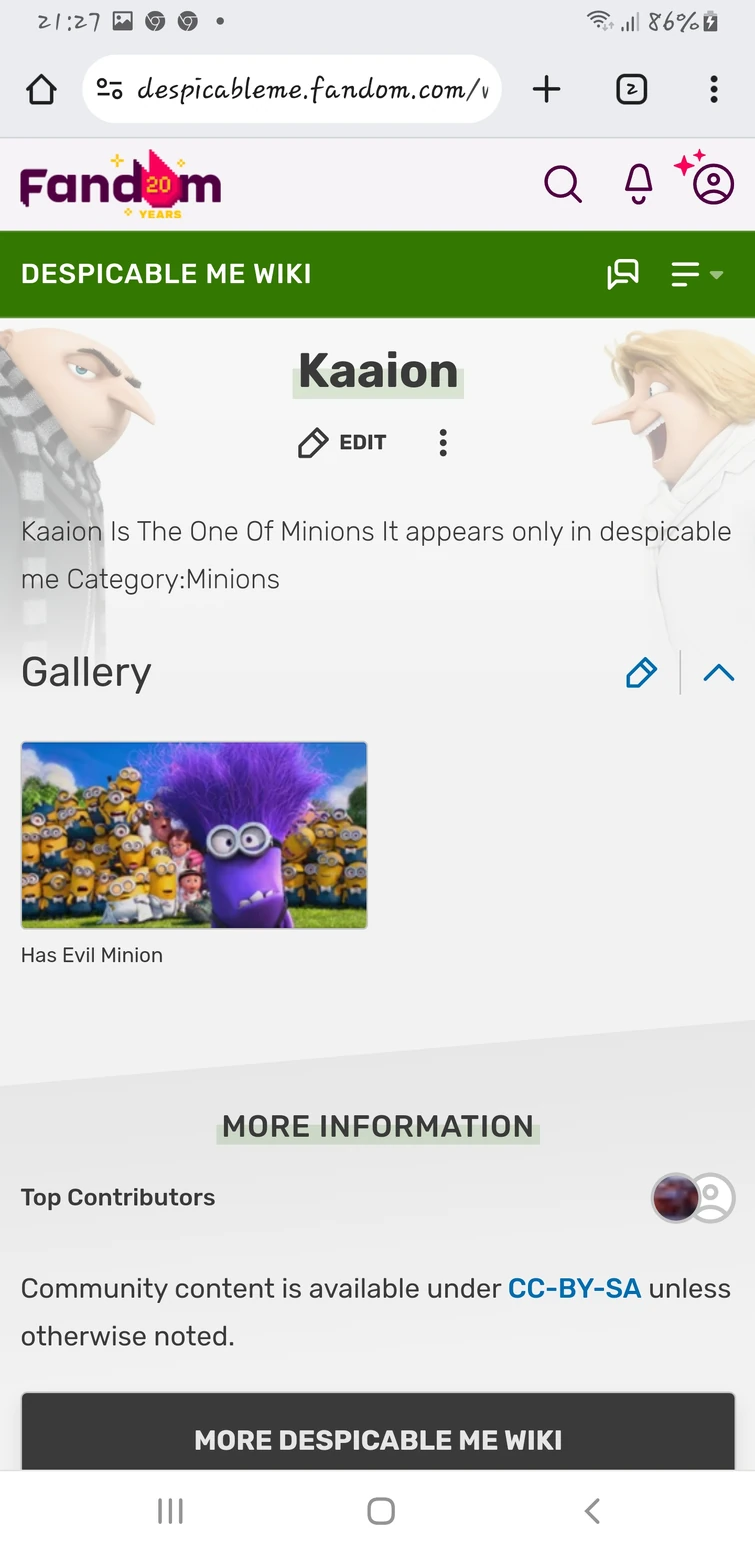Open the CC-BY-SA license link
755x1552 pixels.
(x=574, y=1288)
